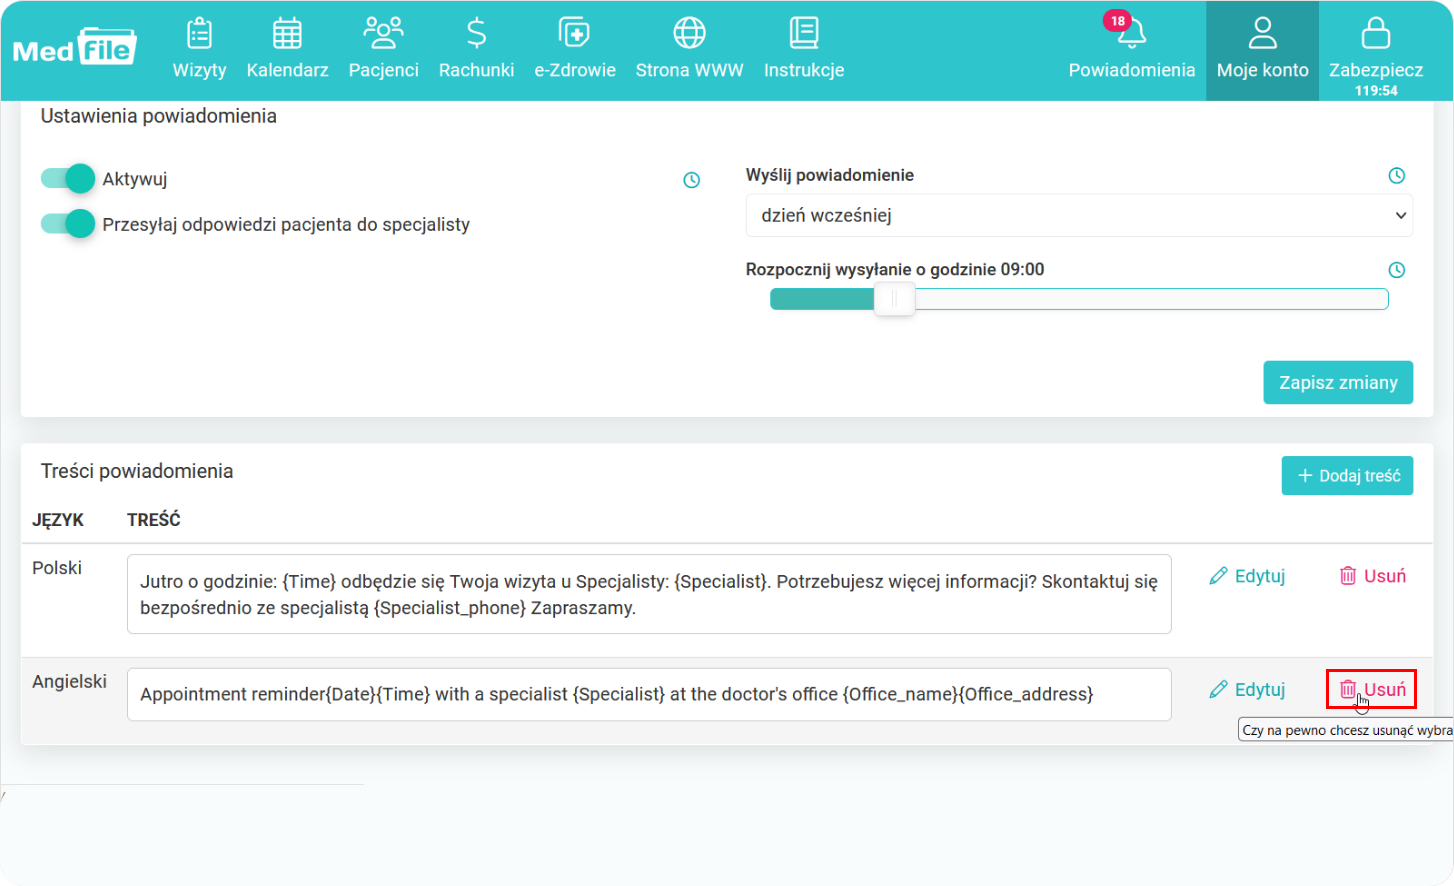The image size is (1454, 886).
Task: Open the Wizyty clipboard icon
Action: tap(199, 33)
